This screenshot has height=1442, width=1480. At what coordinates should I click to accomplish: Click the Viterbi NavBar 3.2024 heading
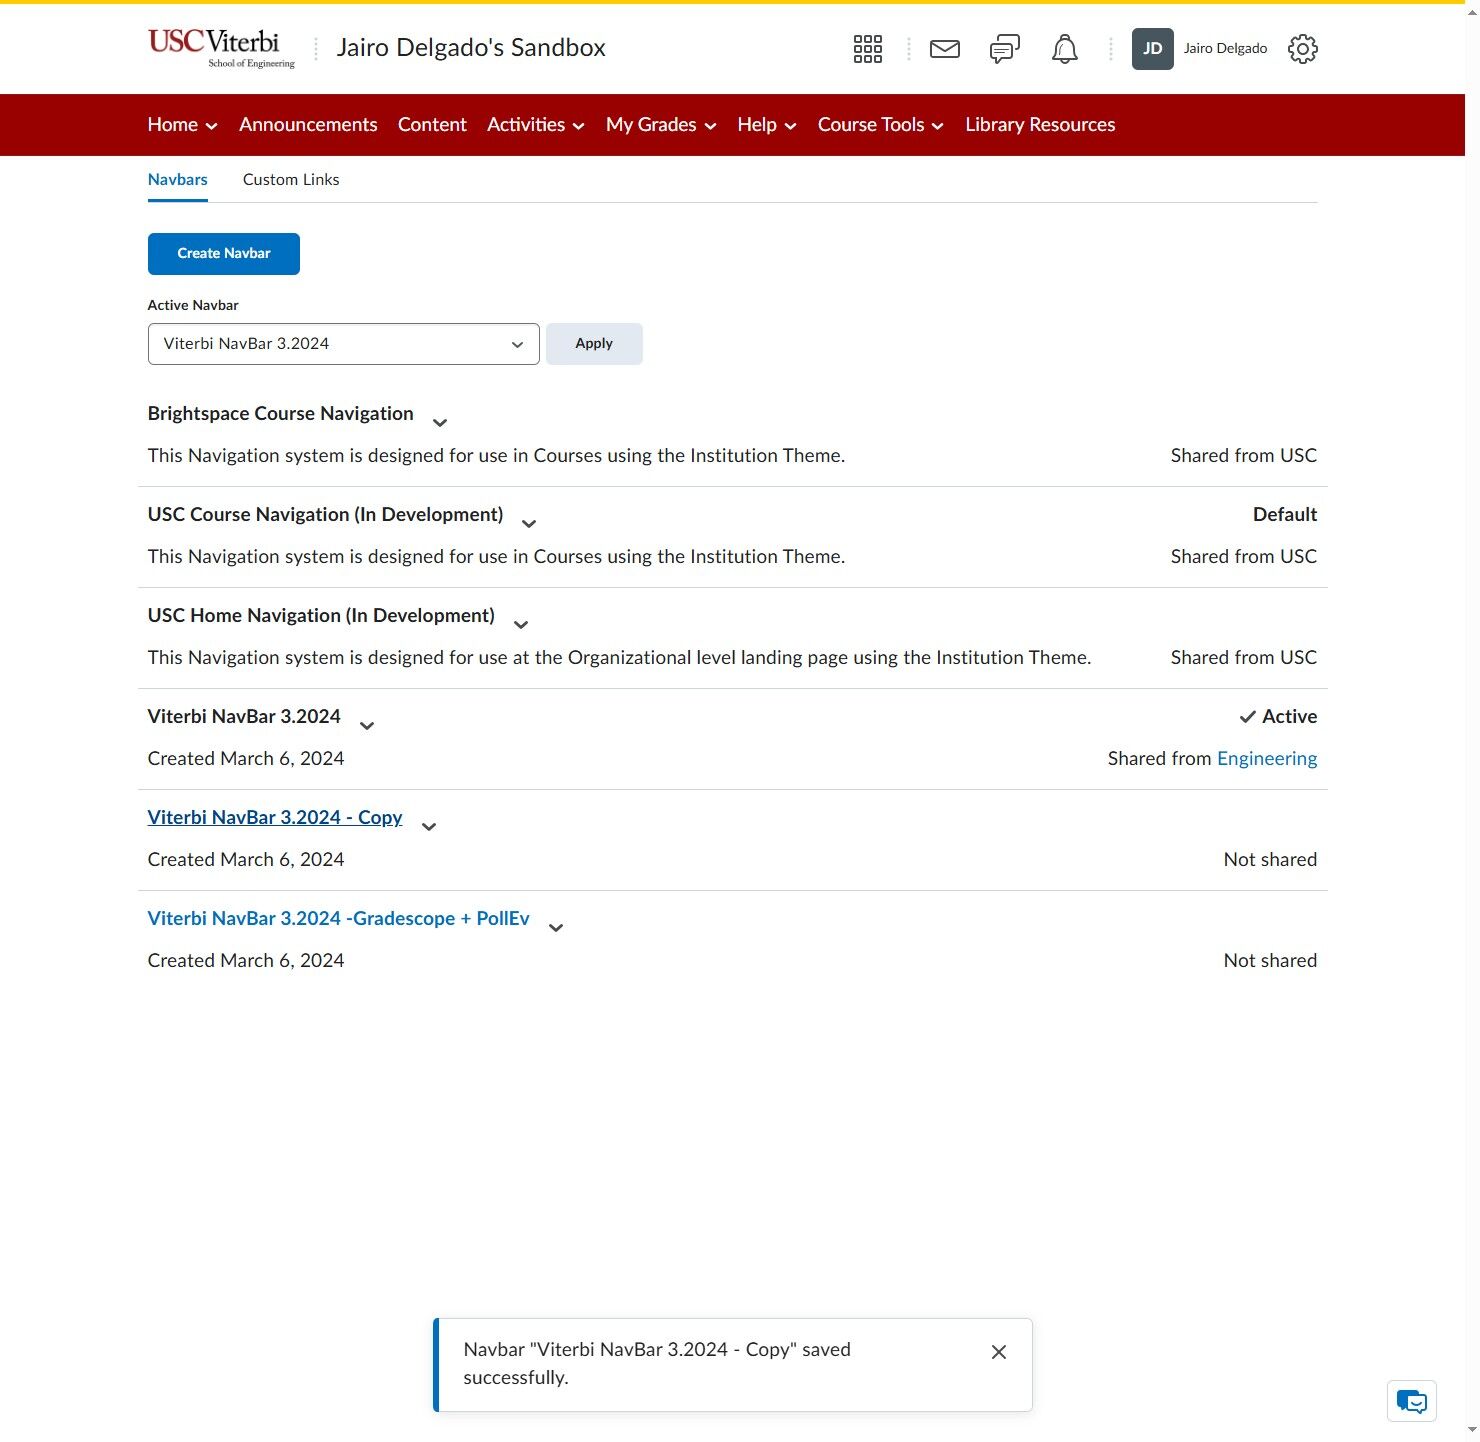pos(244,717)
